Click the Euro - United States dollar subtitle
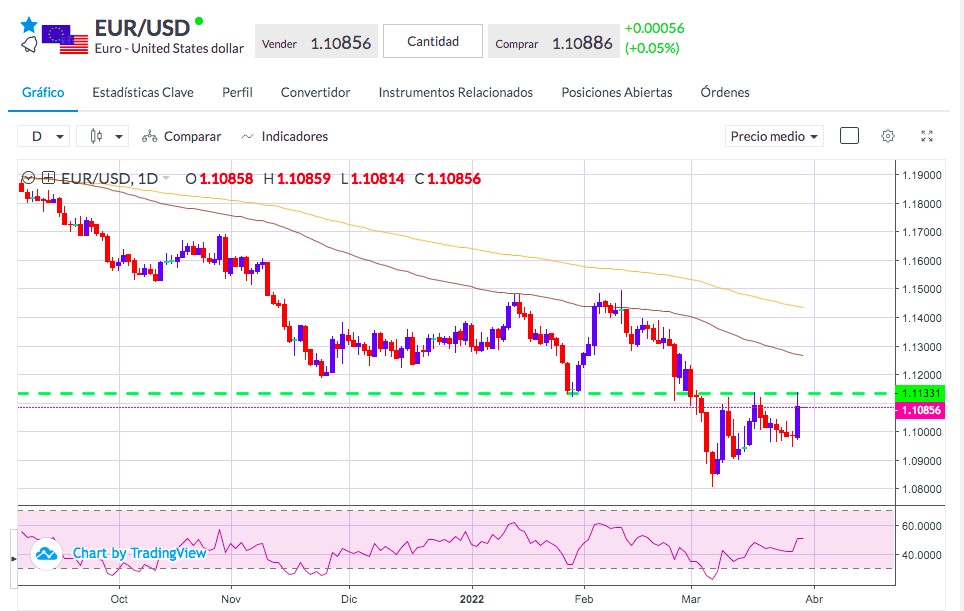This screenshot has height=611, width=964. (x=169, y=49)
